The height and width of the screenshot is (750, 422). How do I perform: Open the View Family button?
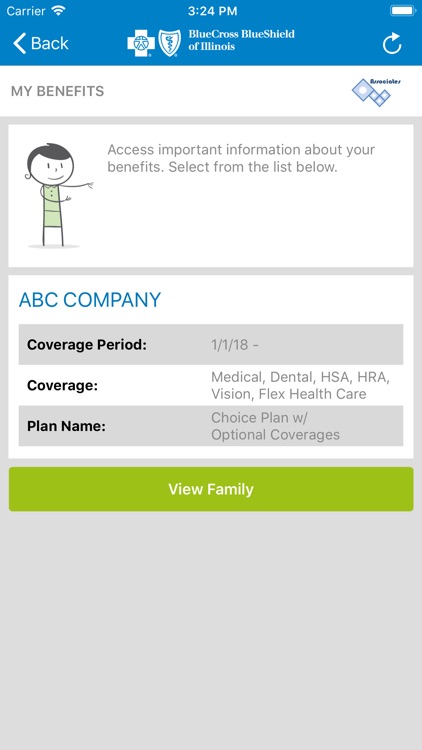point(211,489)
